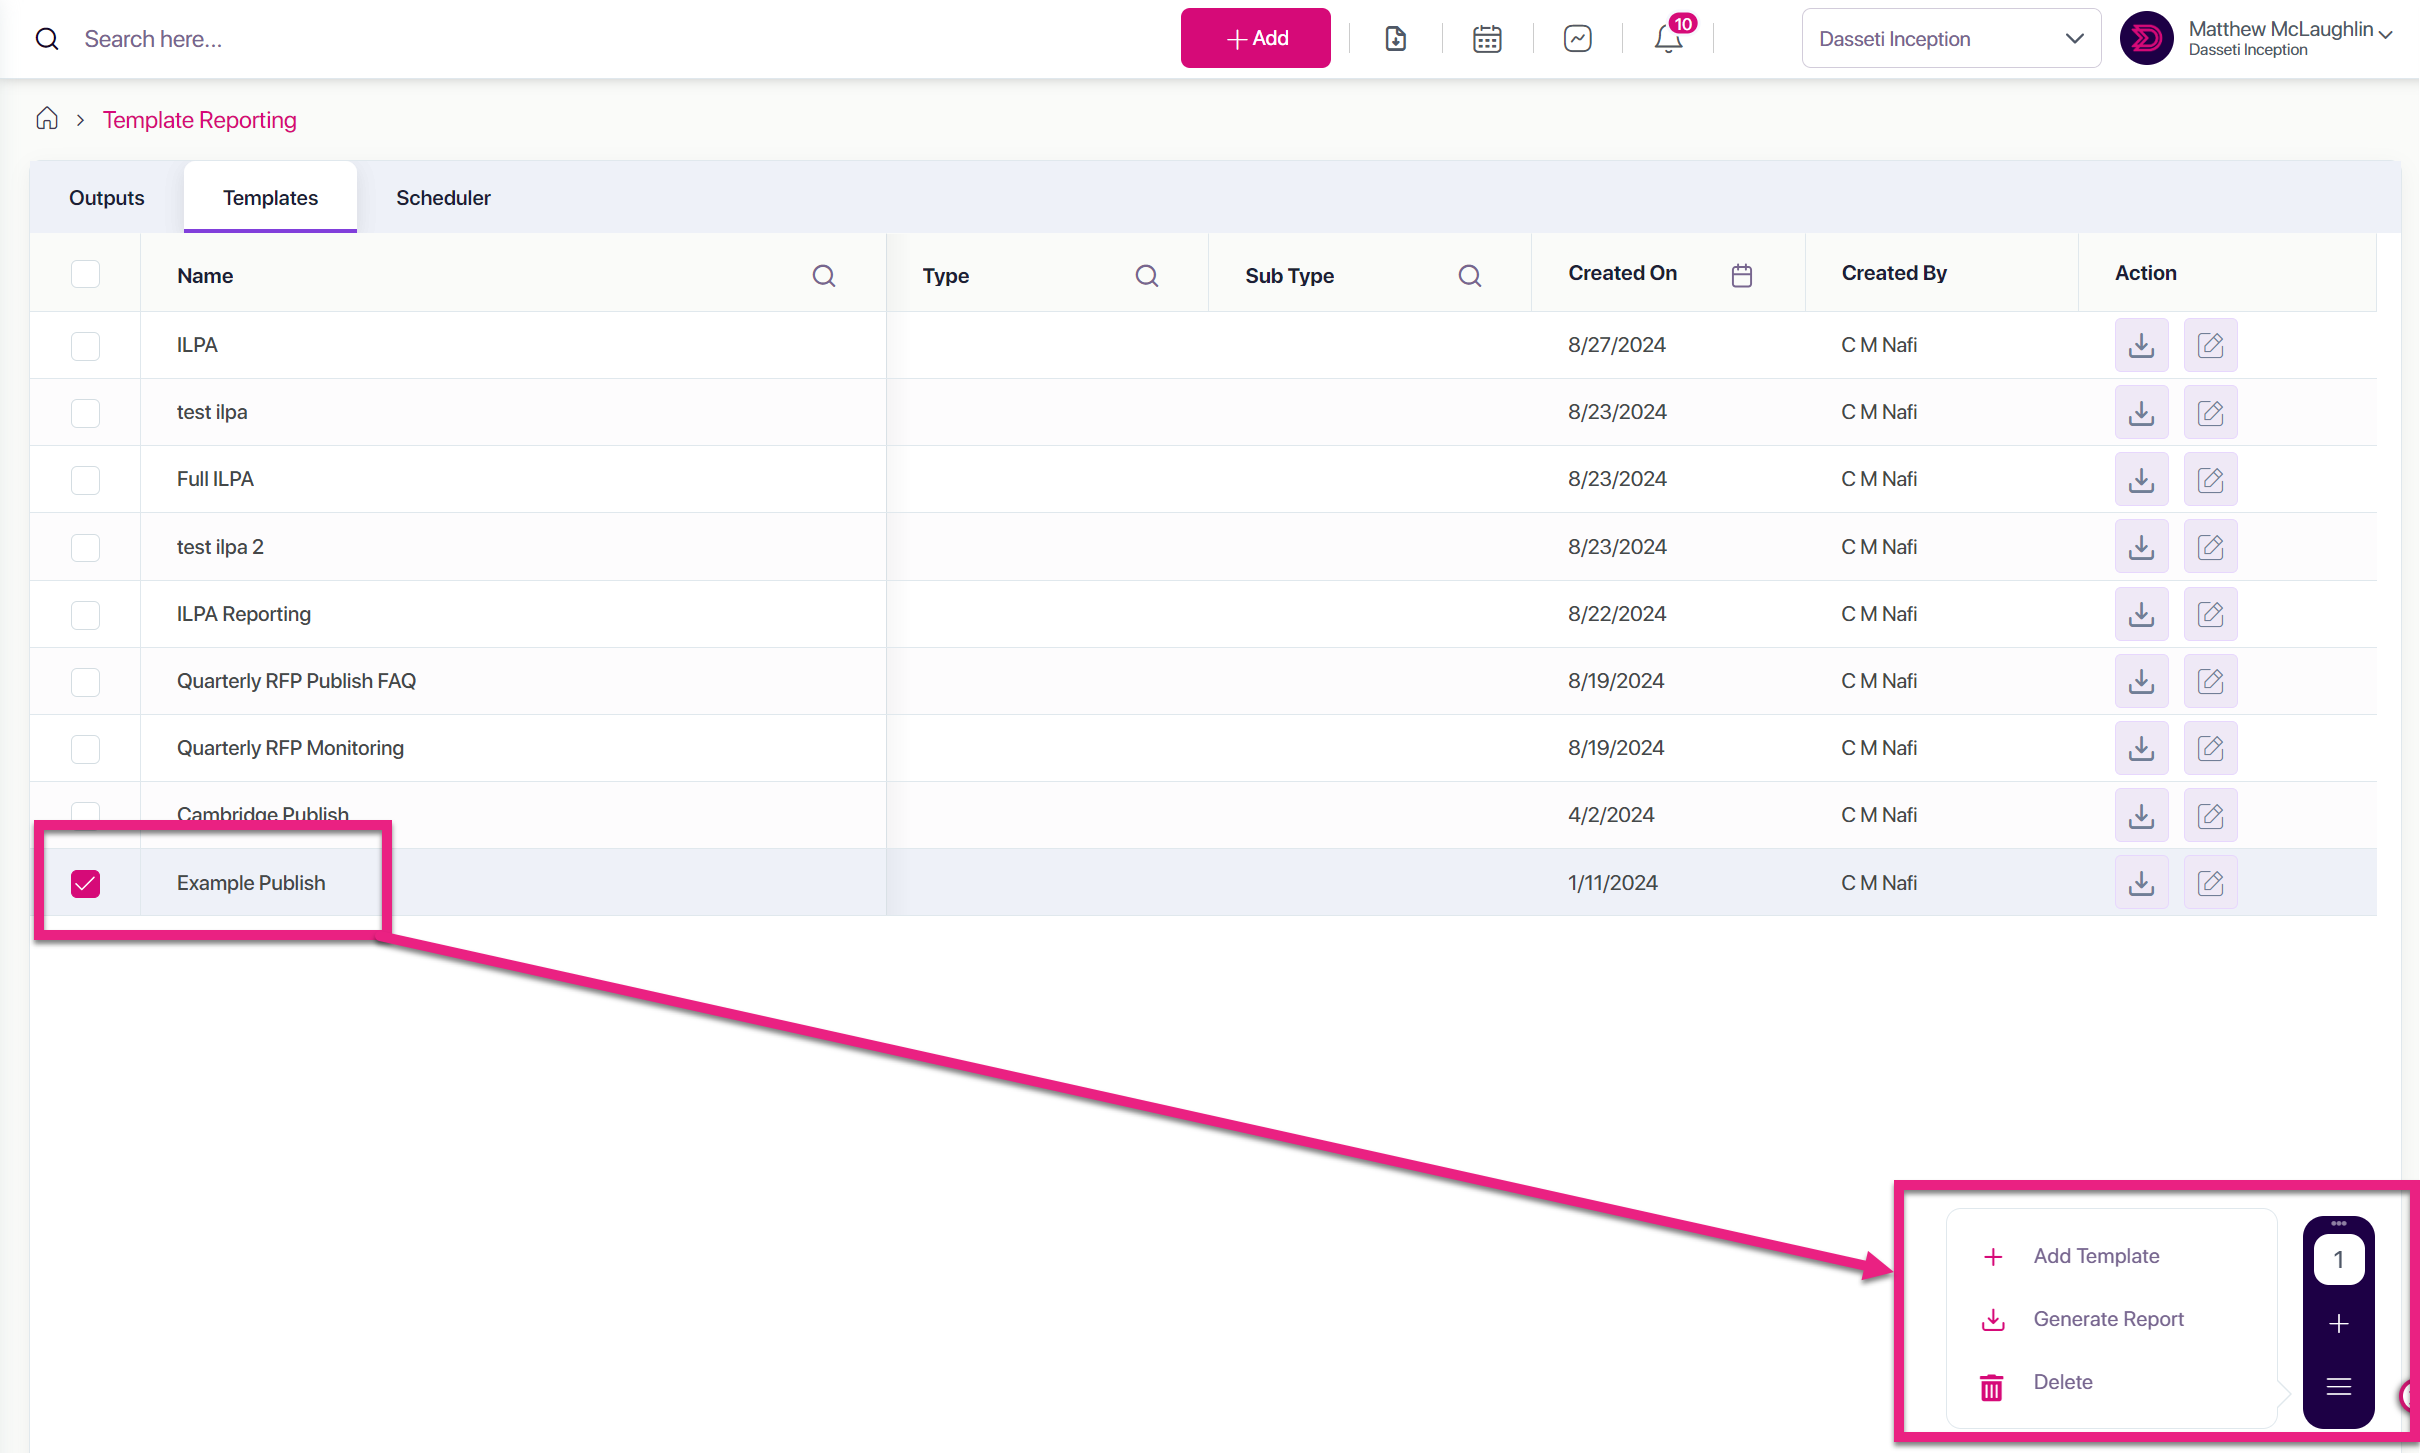
Task: Edit Quarterly RFP Monitoring template
Action: click(x=2210, y=748)
